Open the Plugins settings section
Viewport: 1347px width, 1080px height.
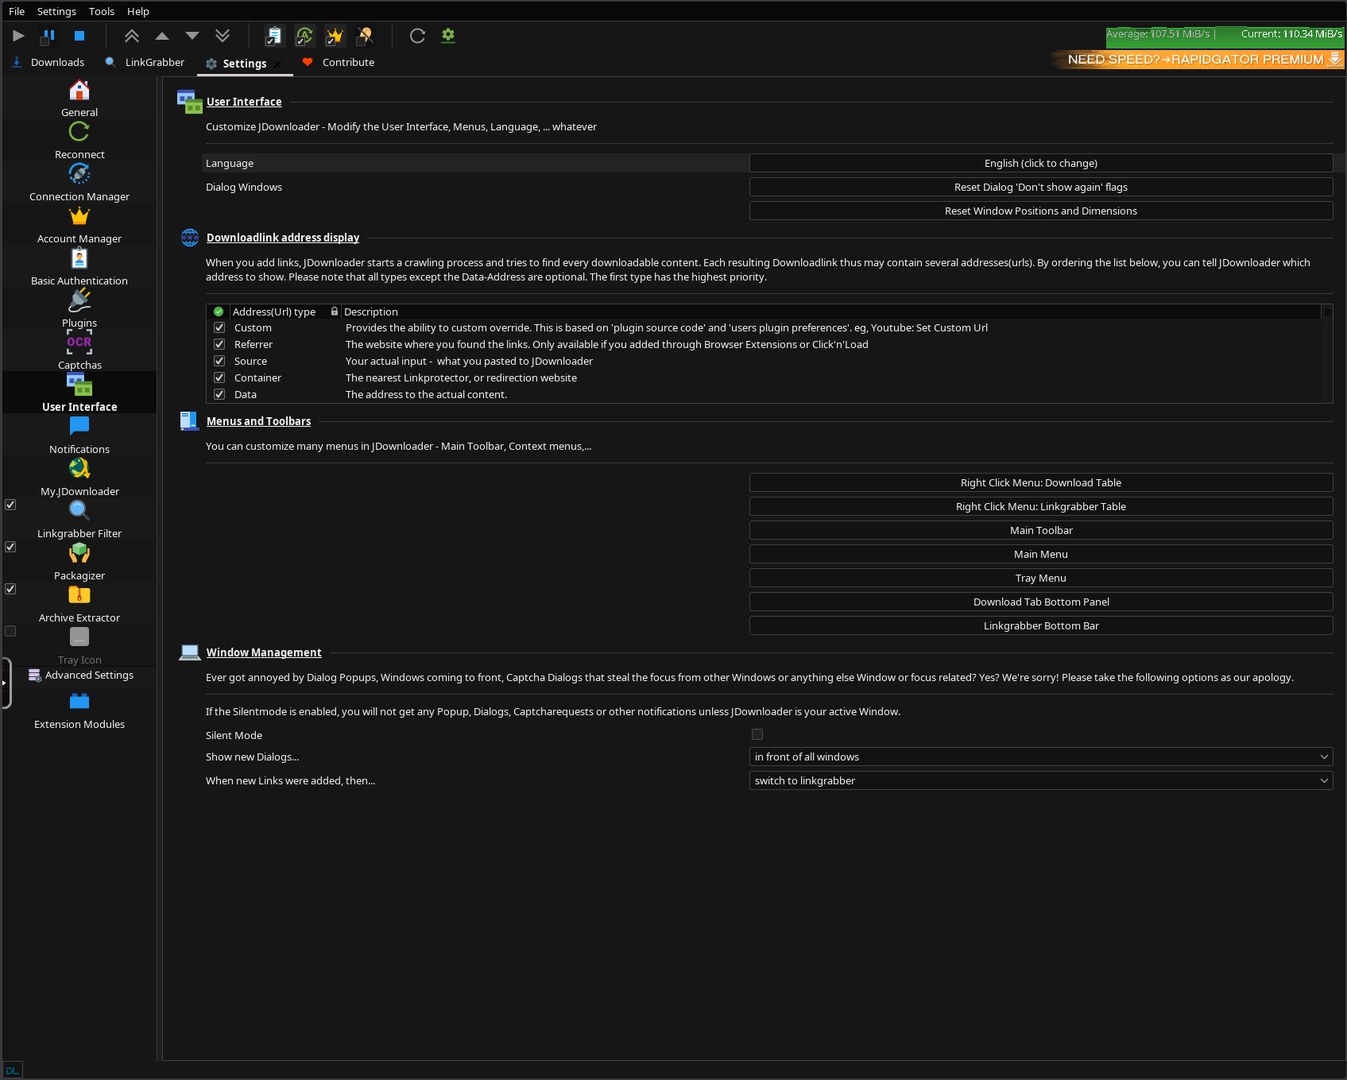pos(79,309)
